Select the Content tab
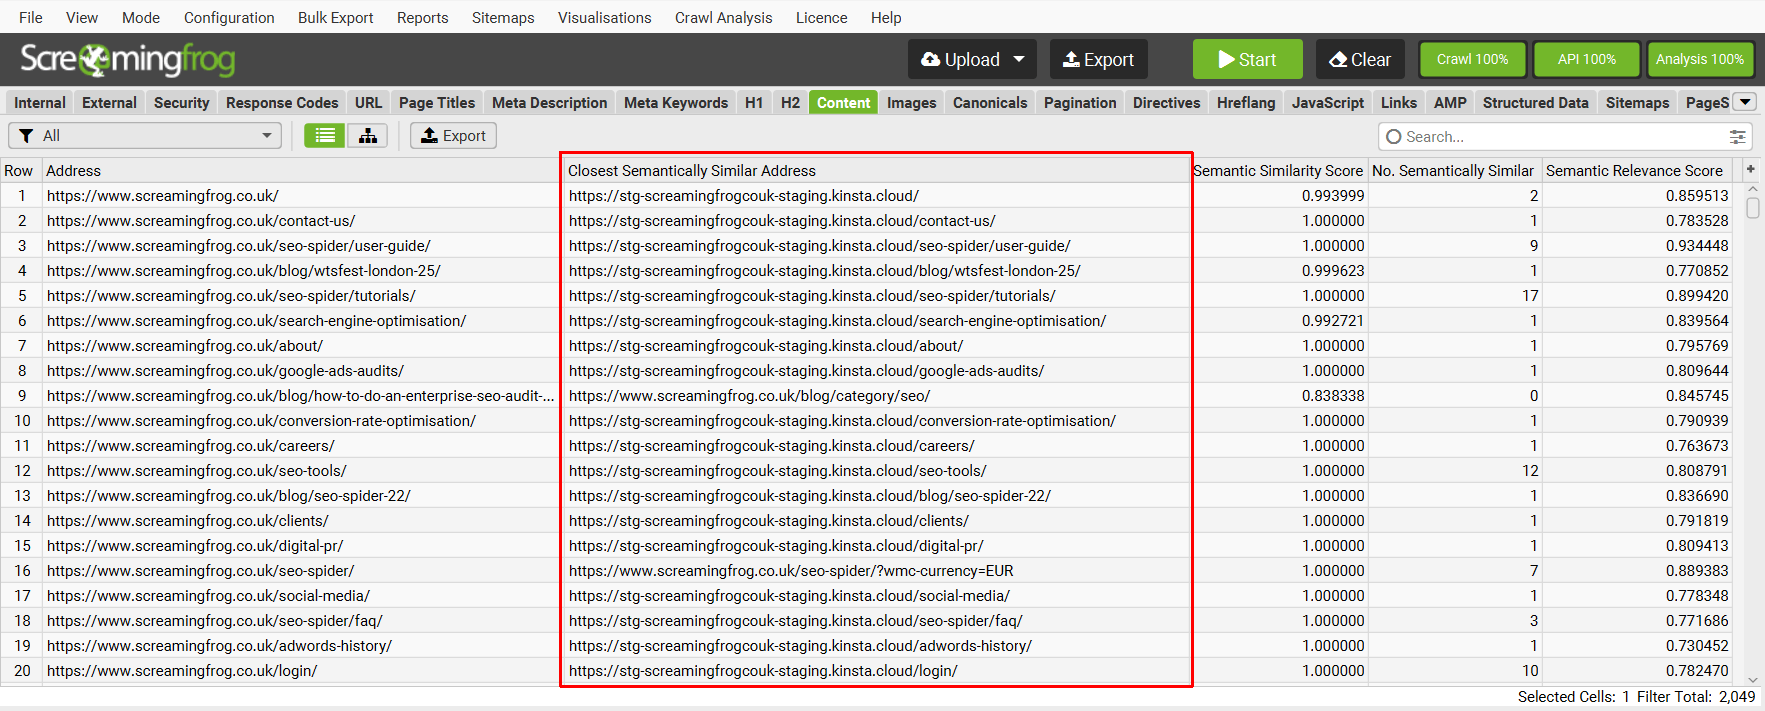 pos(843,102)
